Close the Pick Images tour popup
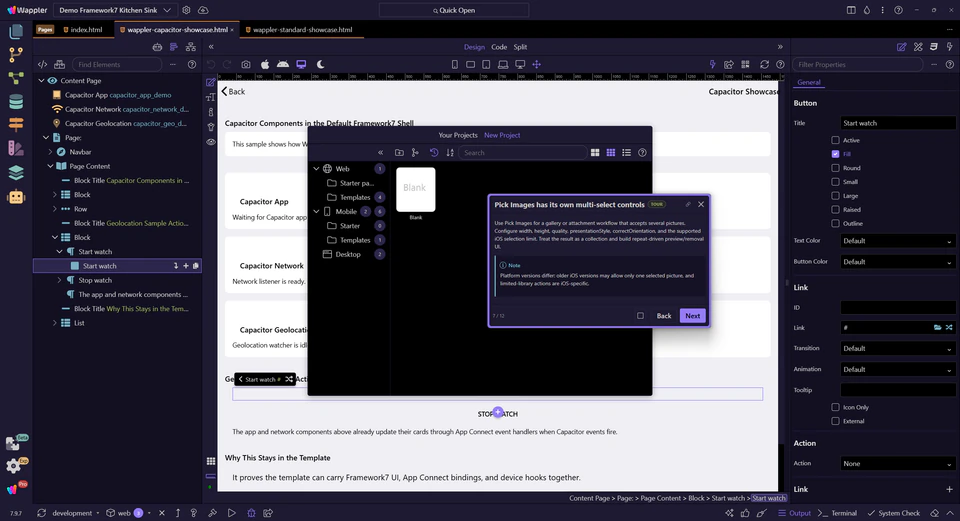This screenshot has height=521, width=960. tap(701, 204)
